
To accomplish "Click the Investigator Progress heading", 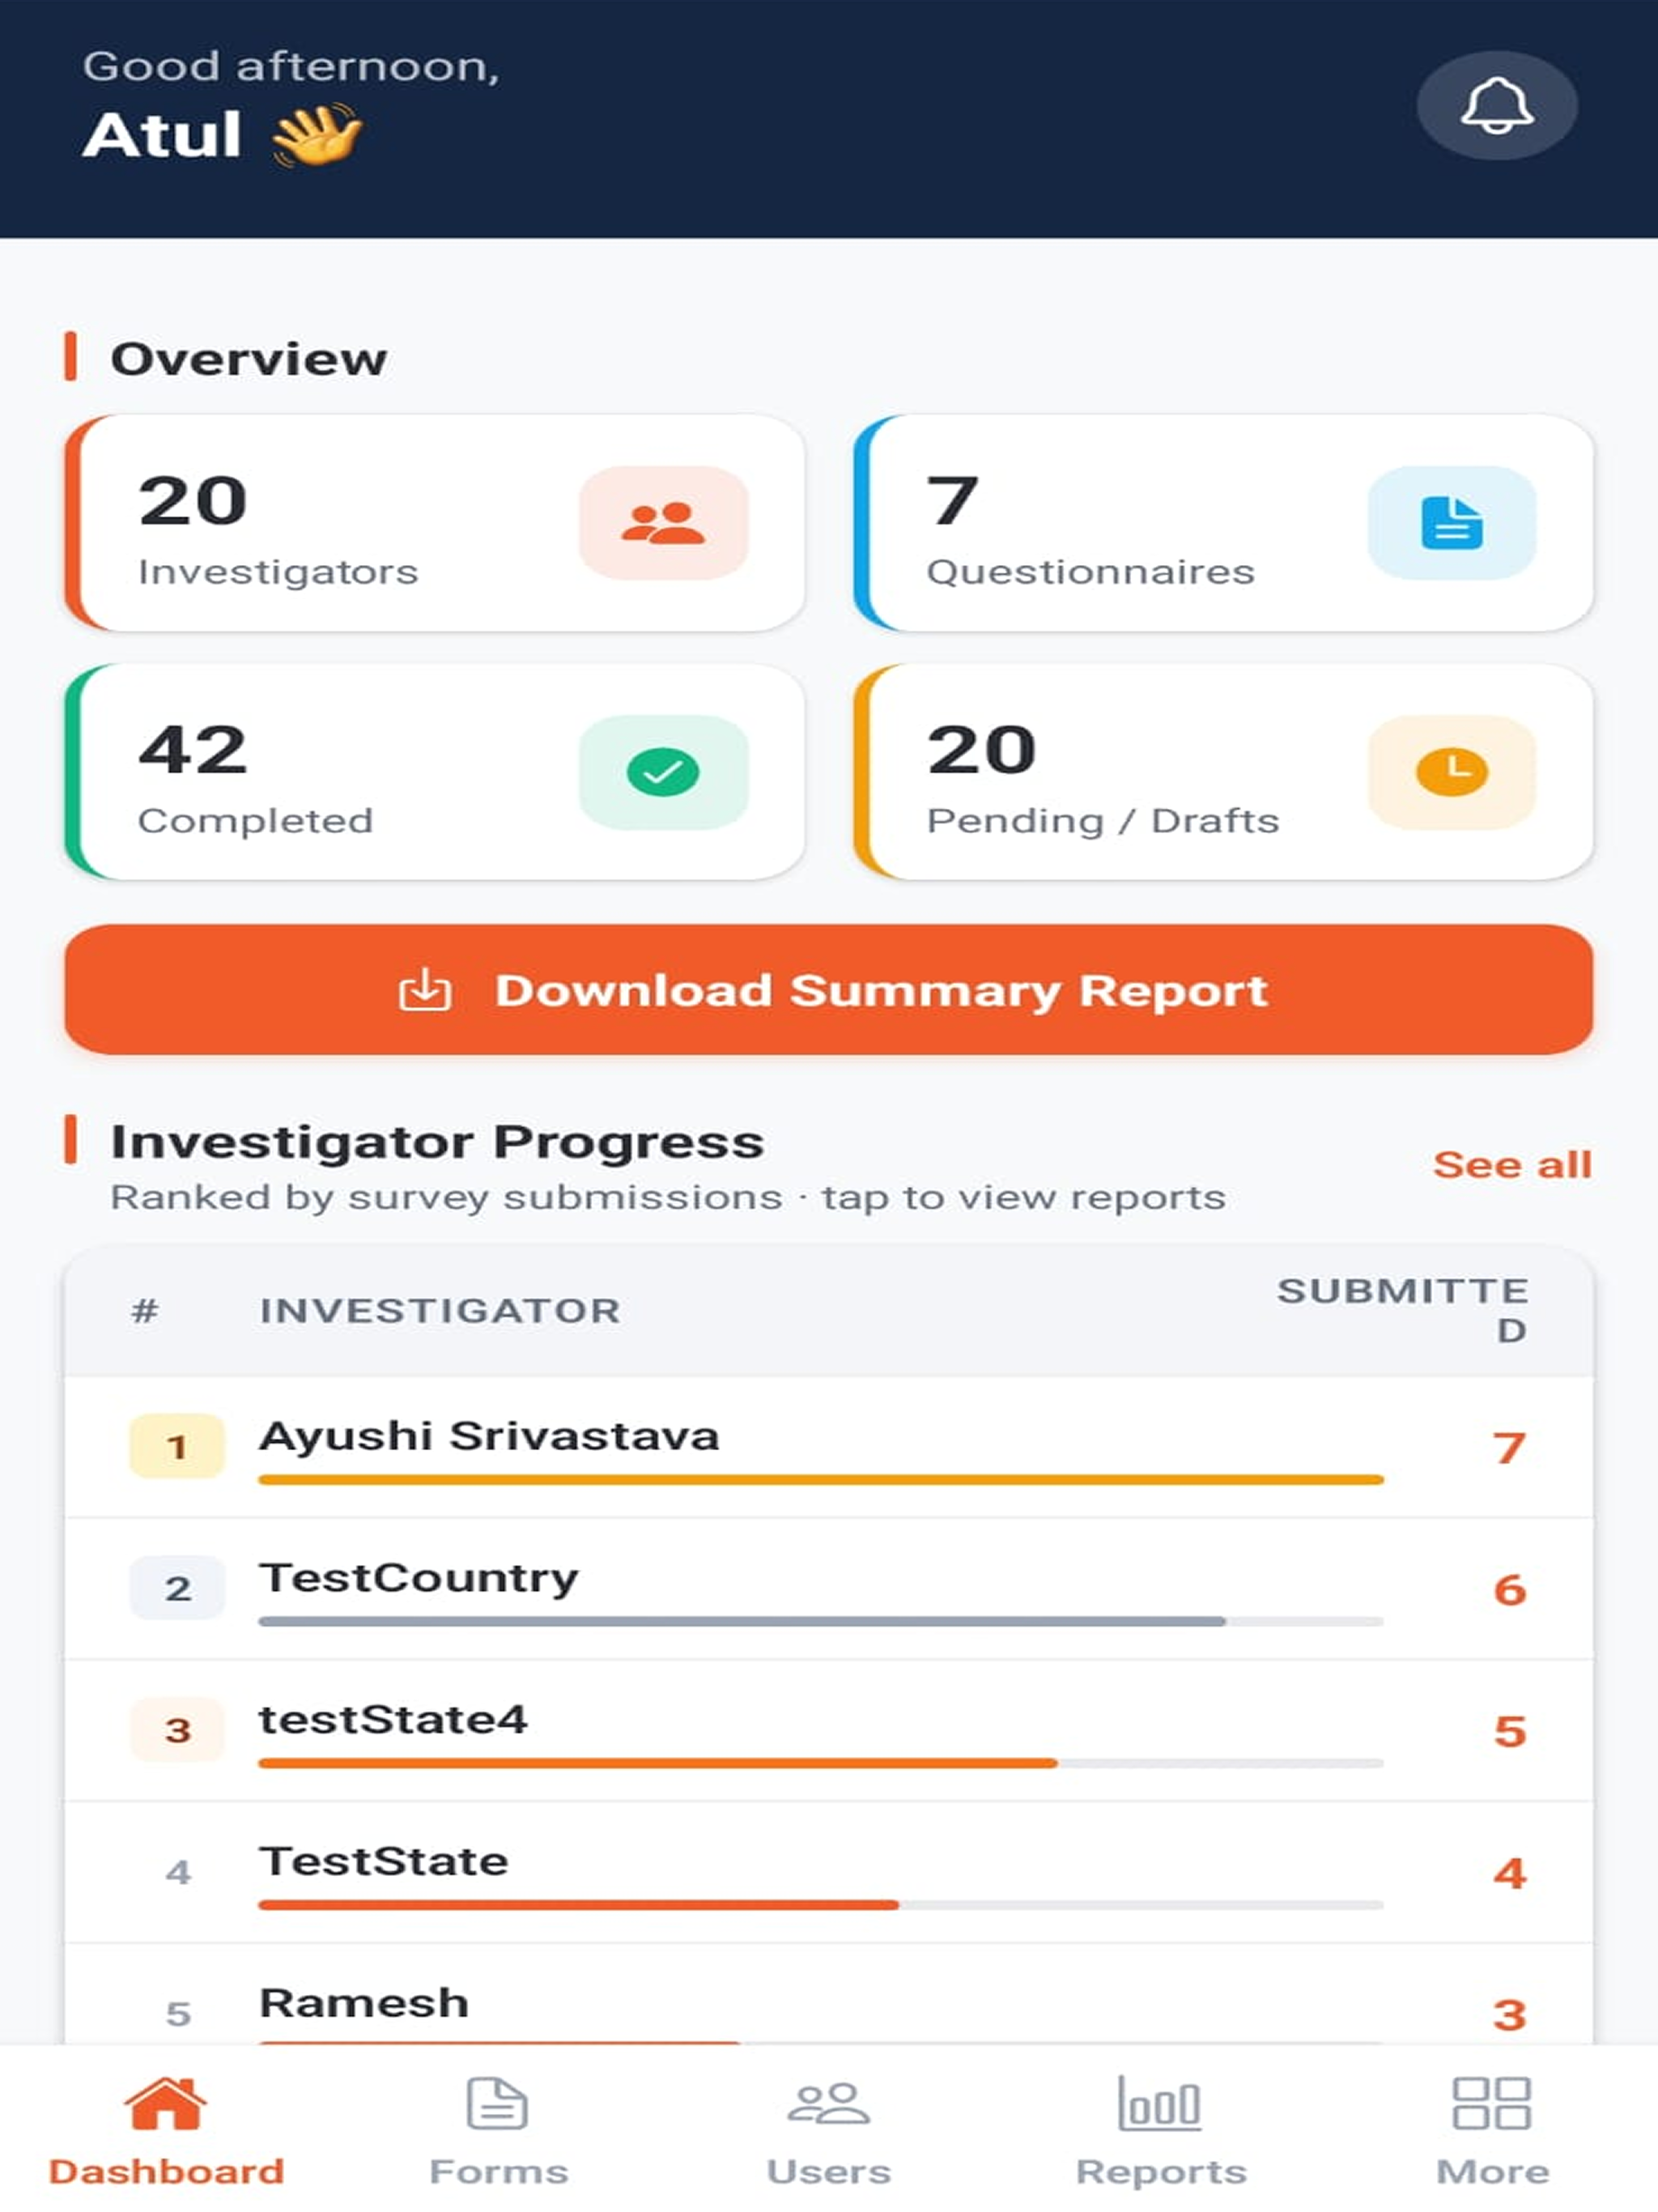I will 437,1143.
